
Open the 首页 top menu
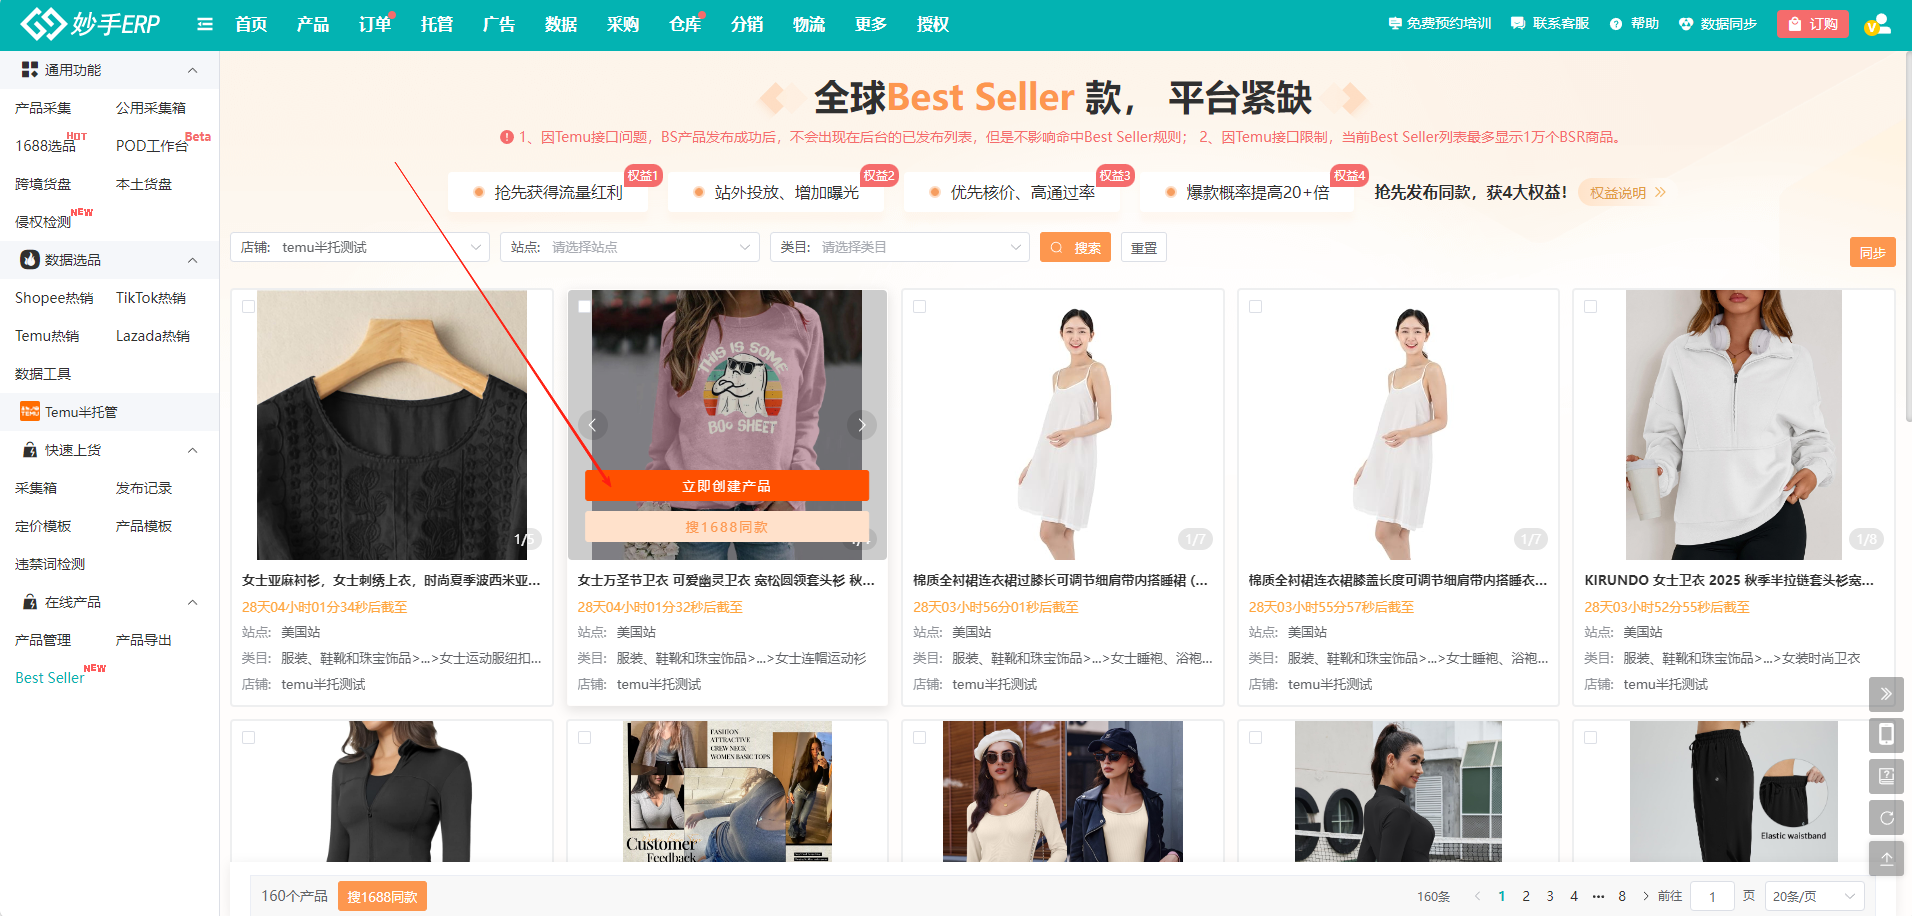point(251,24)
